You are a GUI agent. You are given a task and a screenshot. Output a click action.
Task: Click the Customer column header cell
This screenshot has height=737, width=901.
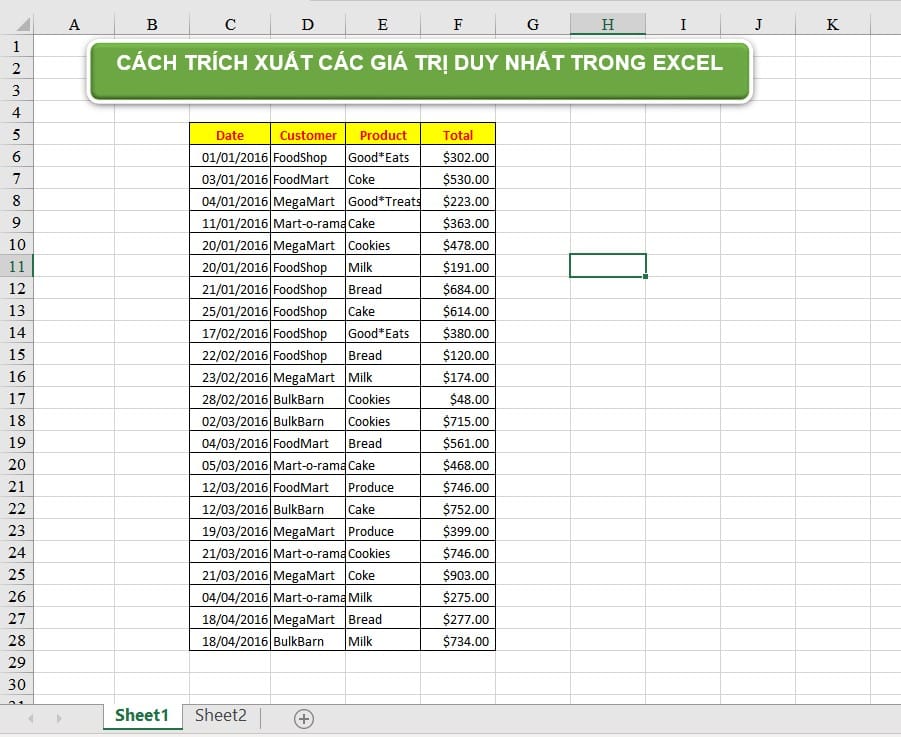coord(308,135)
